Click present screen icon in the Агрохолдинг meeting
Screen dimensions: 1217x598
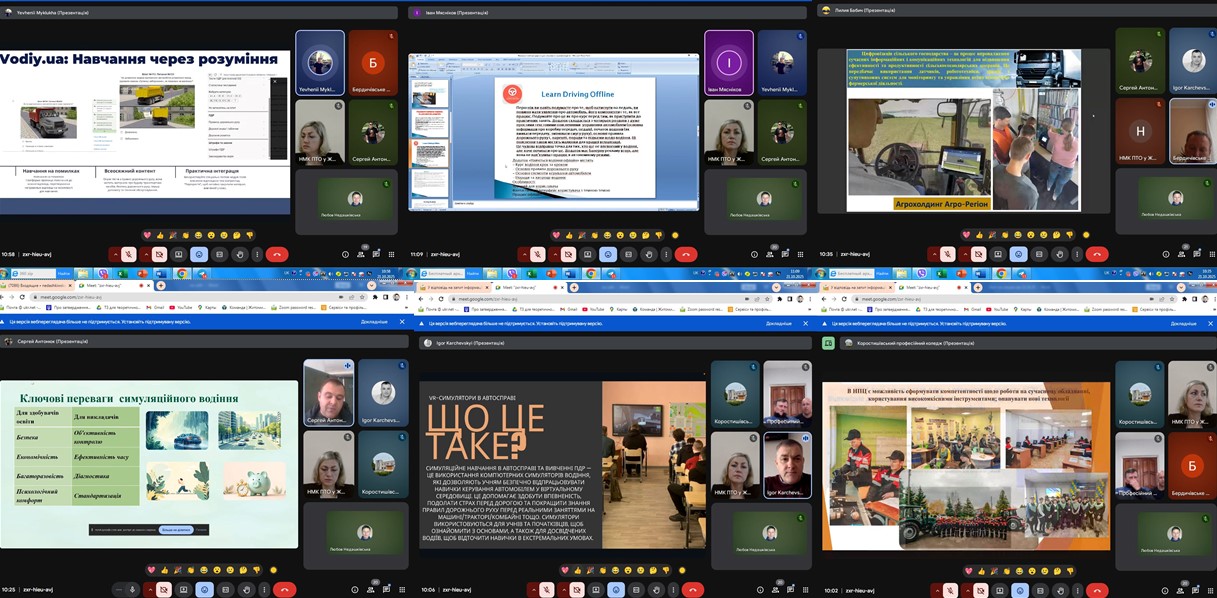pos(998,254)
